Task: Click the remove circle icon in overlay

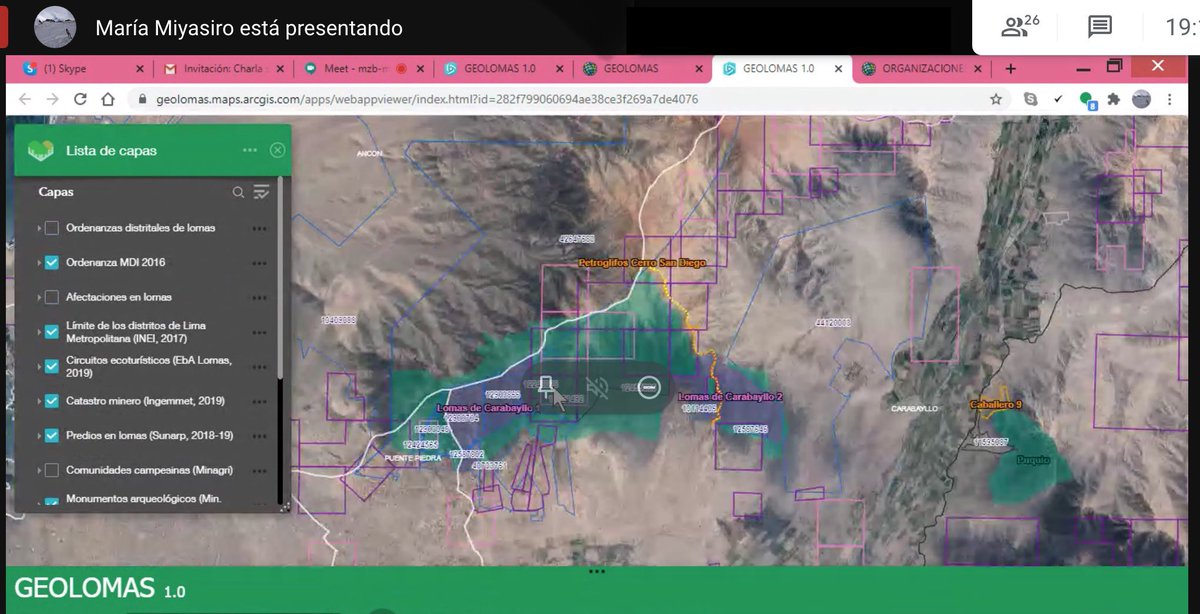Action: pyautogui.click(x=649, y=388)
